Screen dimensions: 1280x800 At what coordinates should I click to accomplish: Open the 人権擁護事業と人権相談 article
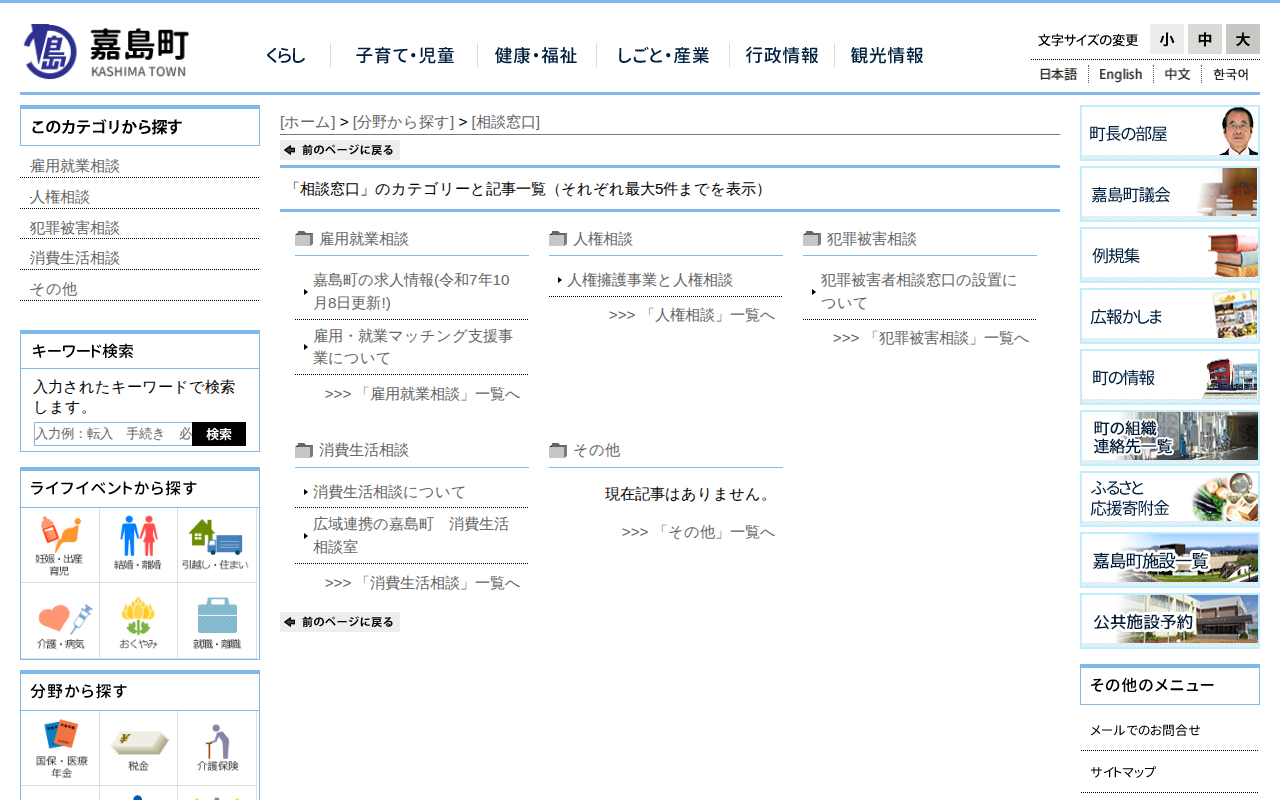pos(650,280)
